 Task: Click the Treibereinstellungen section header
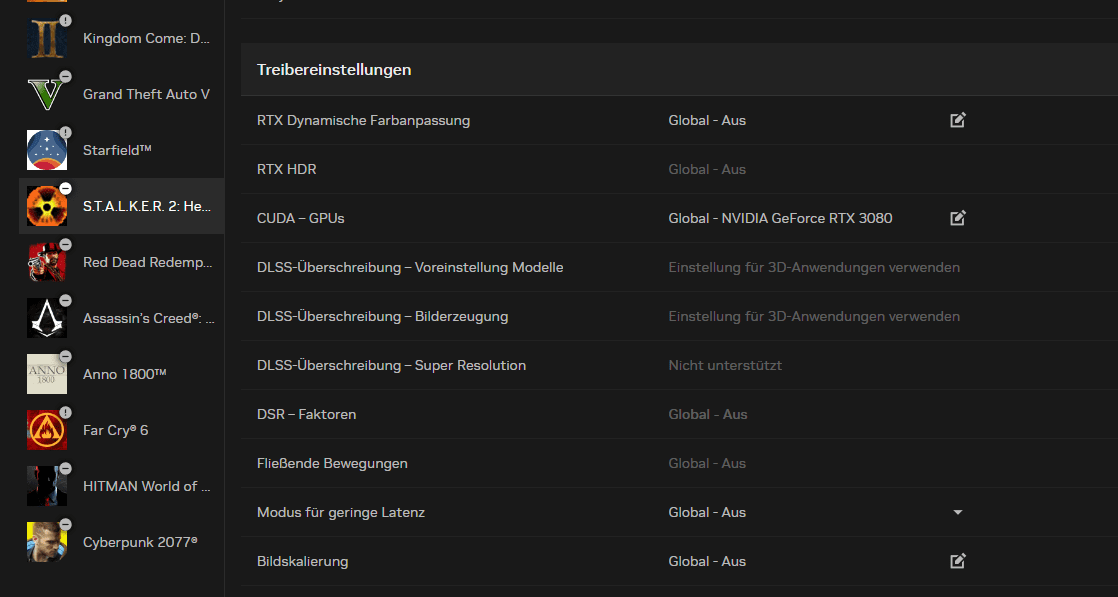pos(334,70)
